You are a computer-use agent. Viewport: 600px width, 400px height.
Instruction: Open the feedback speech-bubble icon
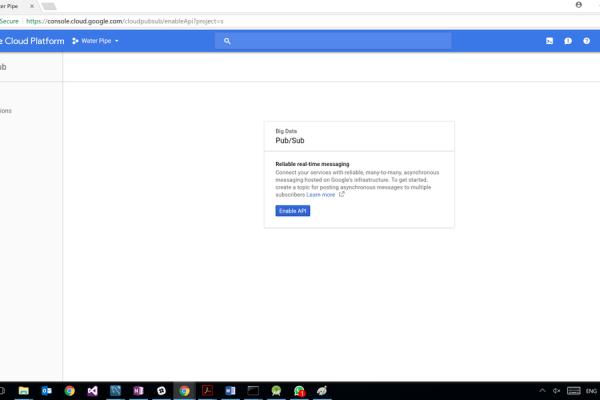[568, 41]
